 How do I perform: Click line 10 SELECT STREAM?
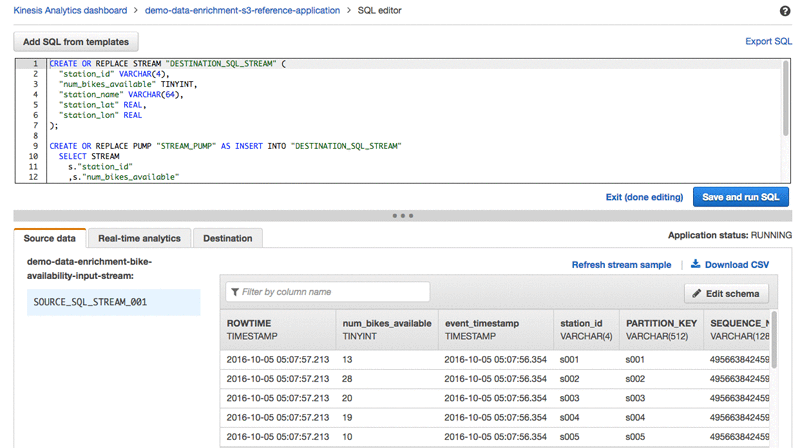(89, 156)
